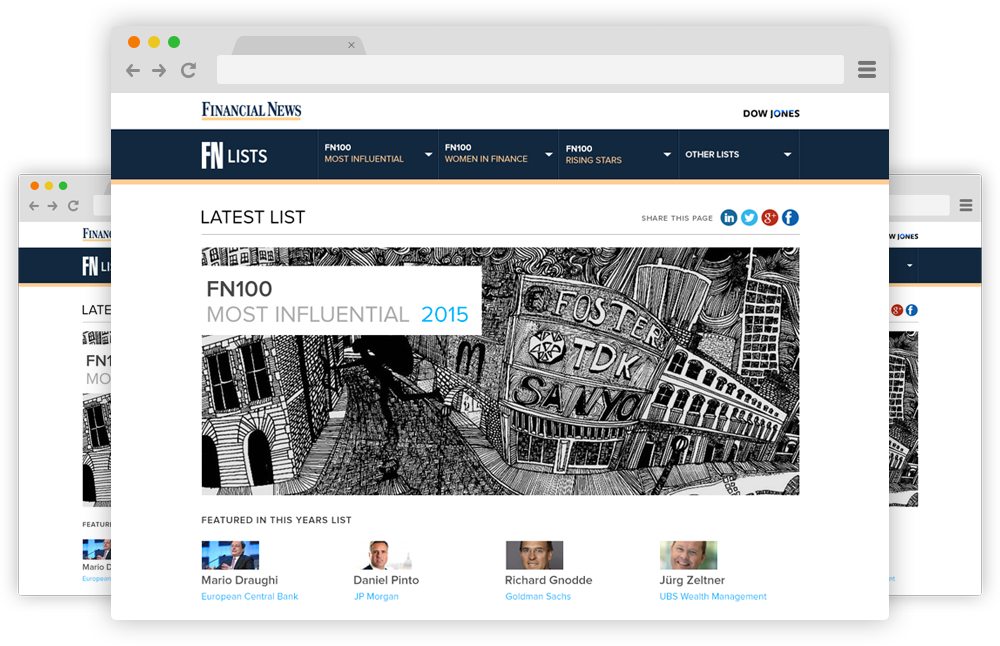Open Richard Gnodde photo thumbnail

click(534, 555)
